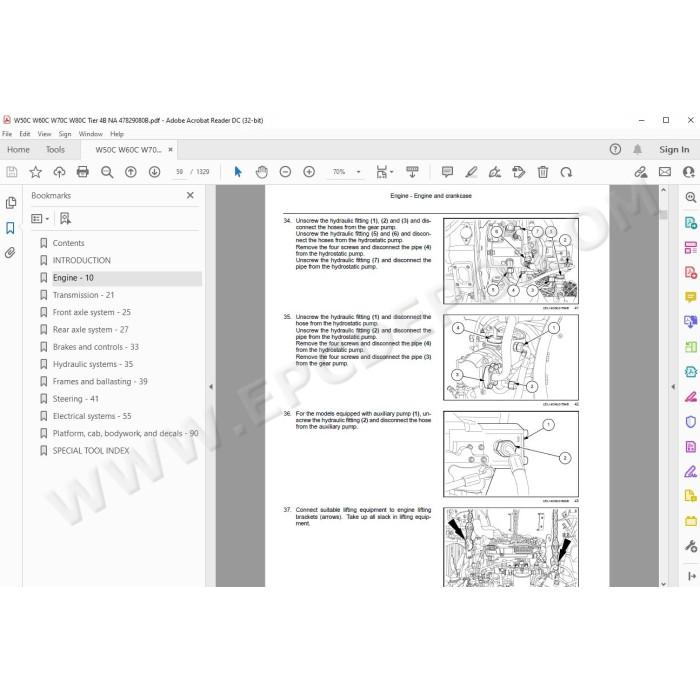The width and height of the screenshot is (700, 700).
Task: Open Electrical systems - 55 bookmark
Action: [x=92, y=416]
